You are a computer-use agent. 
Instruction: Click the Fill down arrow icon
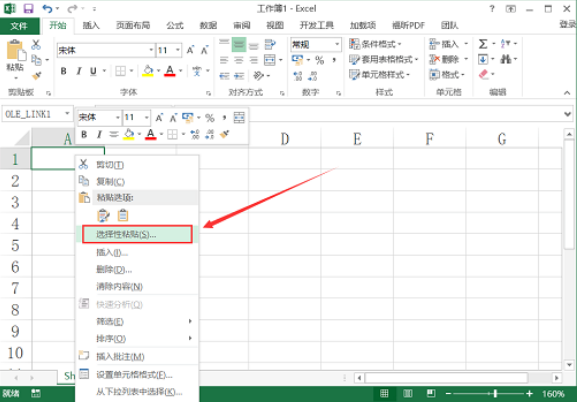[x=483, y=59]
